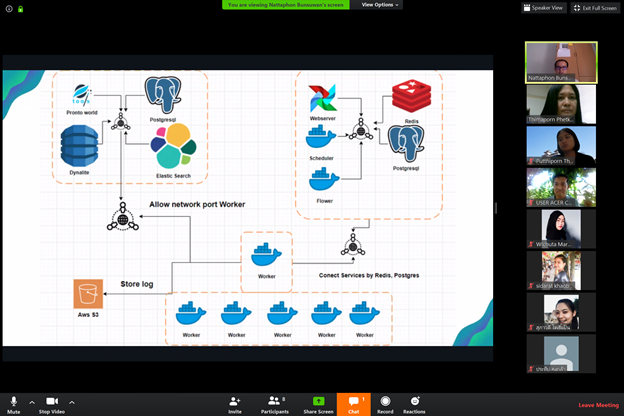The height and width of the screenshot is (416, 624).
Task: Open the Reactions menu
Action: tap(414, 401)
